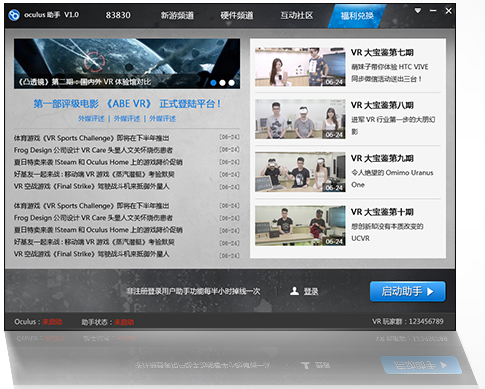The image size is (485, 389).
Task: Click the user login silhouette icon
Action: (294, 291)
